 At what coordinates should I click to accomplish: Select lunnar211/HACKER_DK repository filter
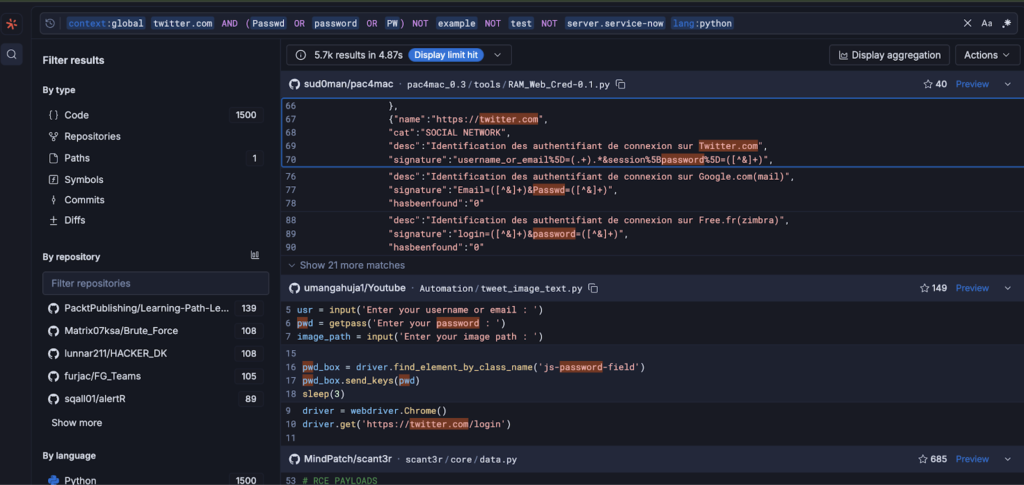point(153,353)
